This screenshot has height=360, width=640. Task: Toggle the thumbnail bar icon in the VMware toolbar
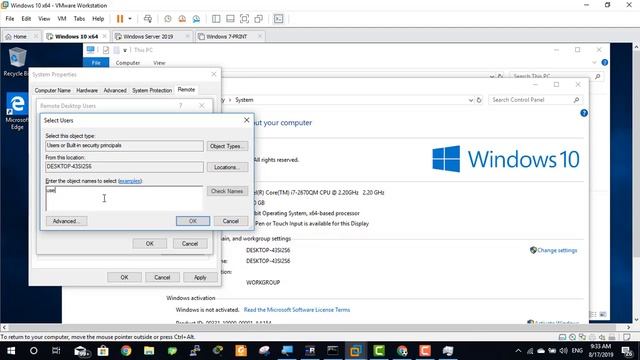(230, 19)
